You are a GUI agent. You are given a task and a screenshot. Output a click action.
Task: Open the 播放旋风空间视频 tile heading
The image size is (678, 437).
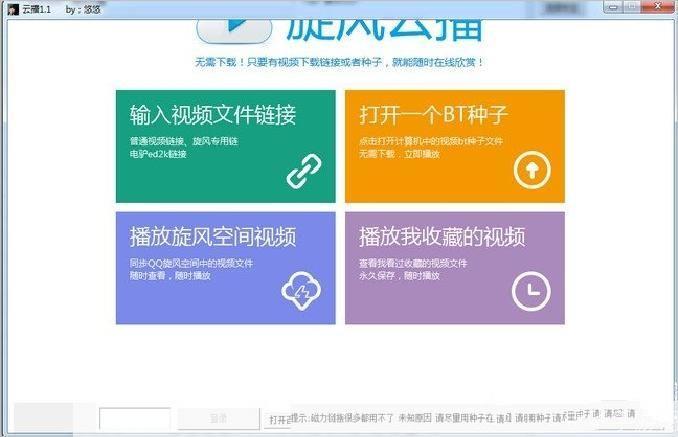tap(213, 236)
